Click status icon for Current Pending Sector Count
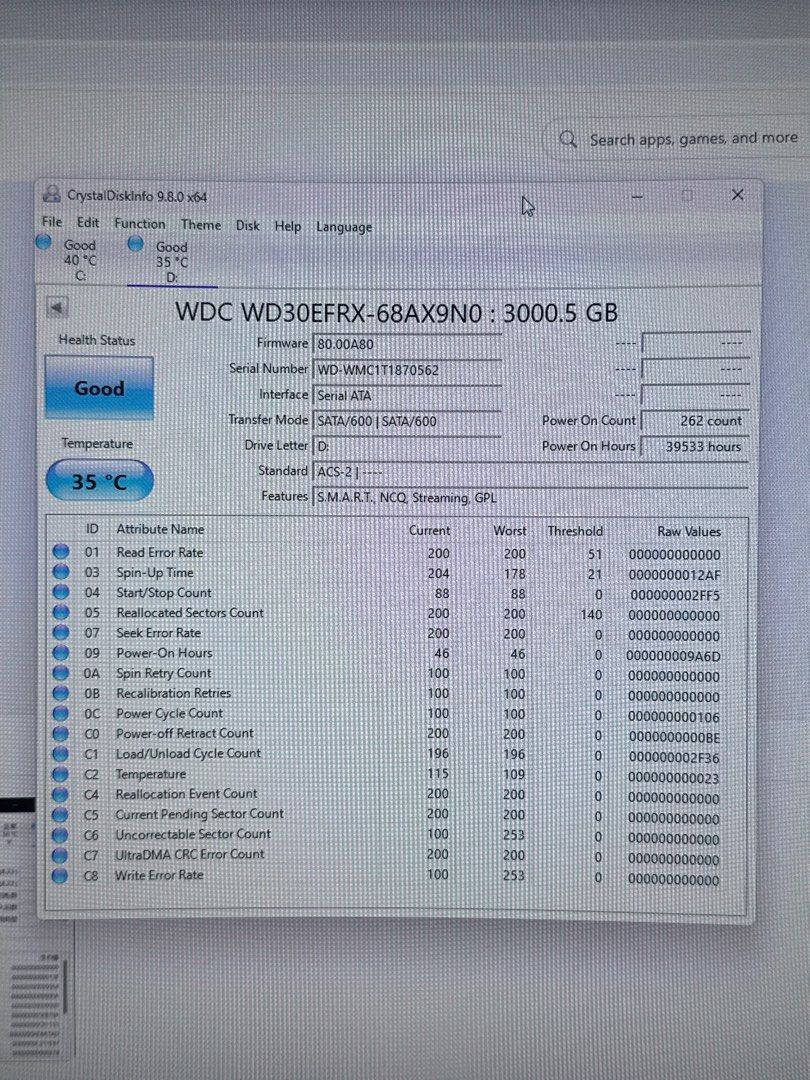 coord(61,814)
